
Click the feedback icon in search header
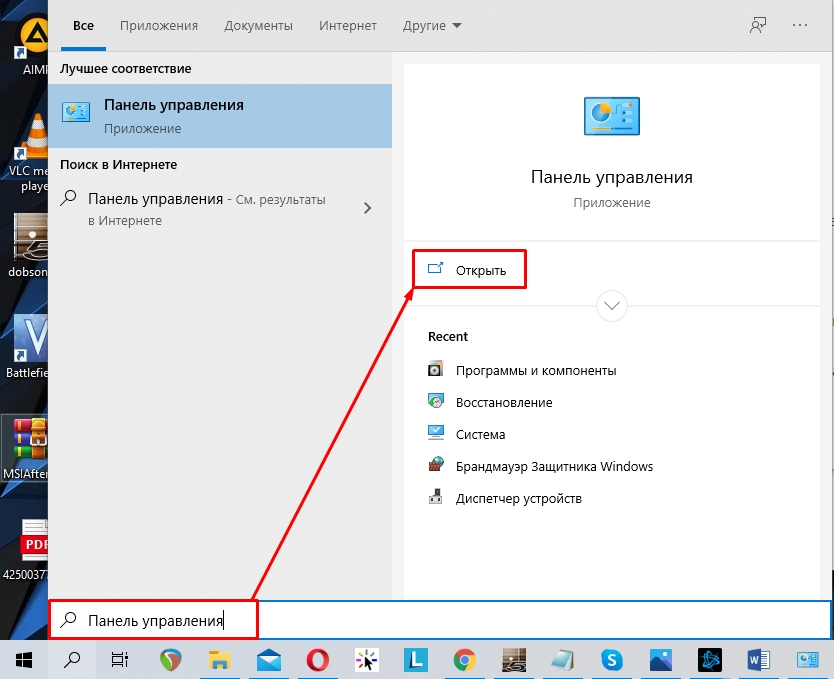click(x=758, y=25)
